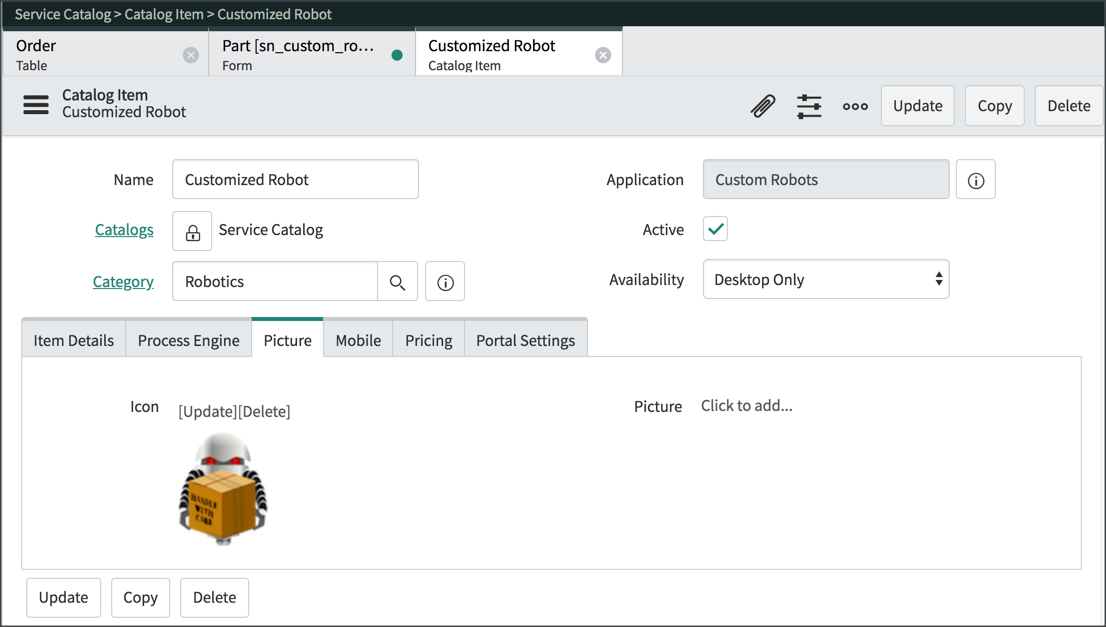Image resolution: width=1106 pixels, height=627 pixels.
Task: Delete the icon using the [Delete] link
Action: coord(266,411)
